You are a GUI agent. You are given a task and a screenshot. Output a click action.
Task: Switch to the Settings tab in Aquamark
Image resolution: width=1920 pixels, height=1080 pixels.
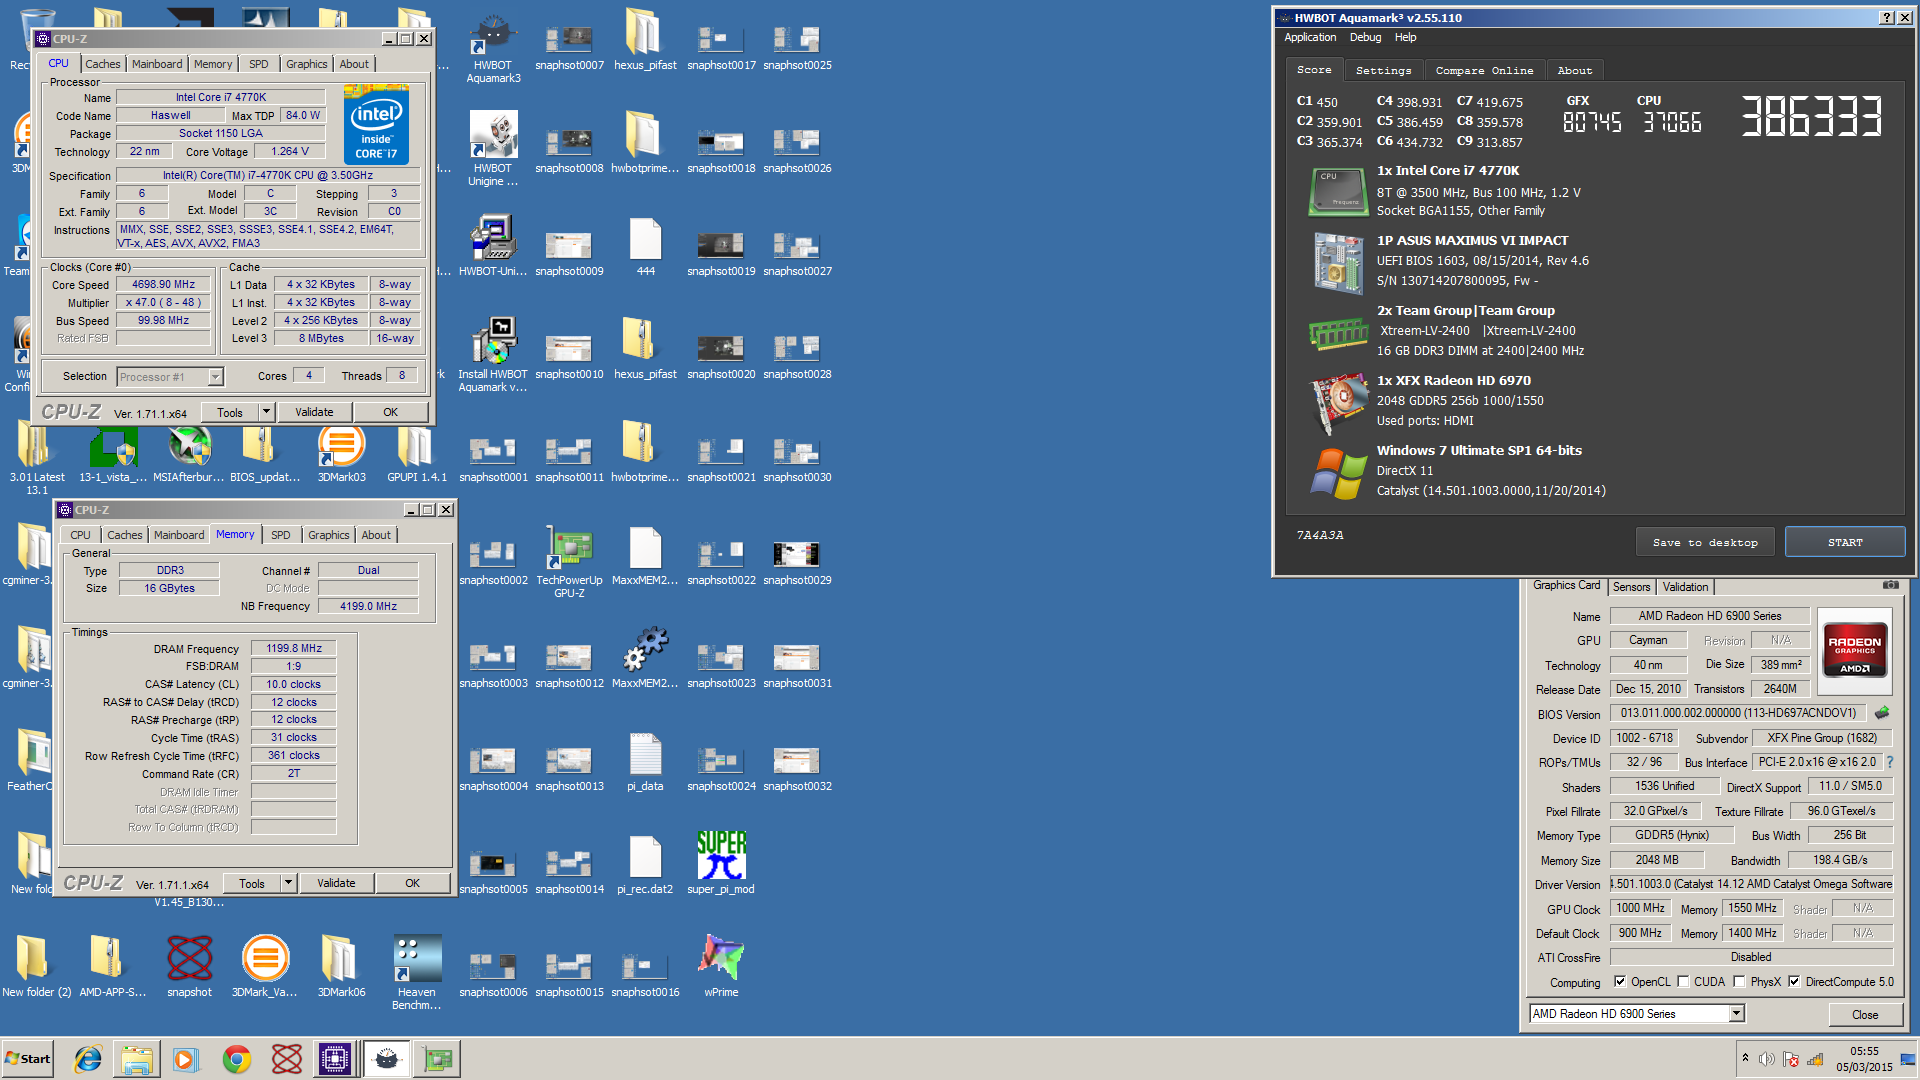coord(1383,70)
